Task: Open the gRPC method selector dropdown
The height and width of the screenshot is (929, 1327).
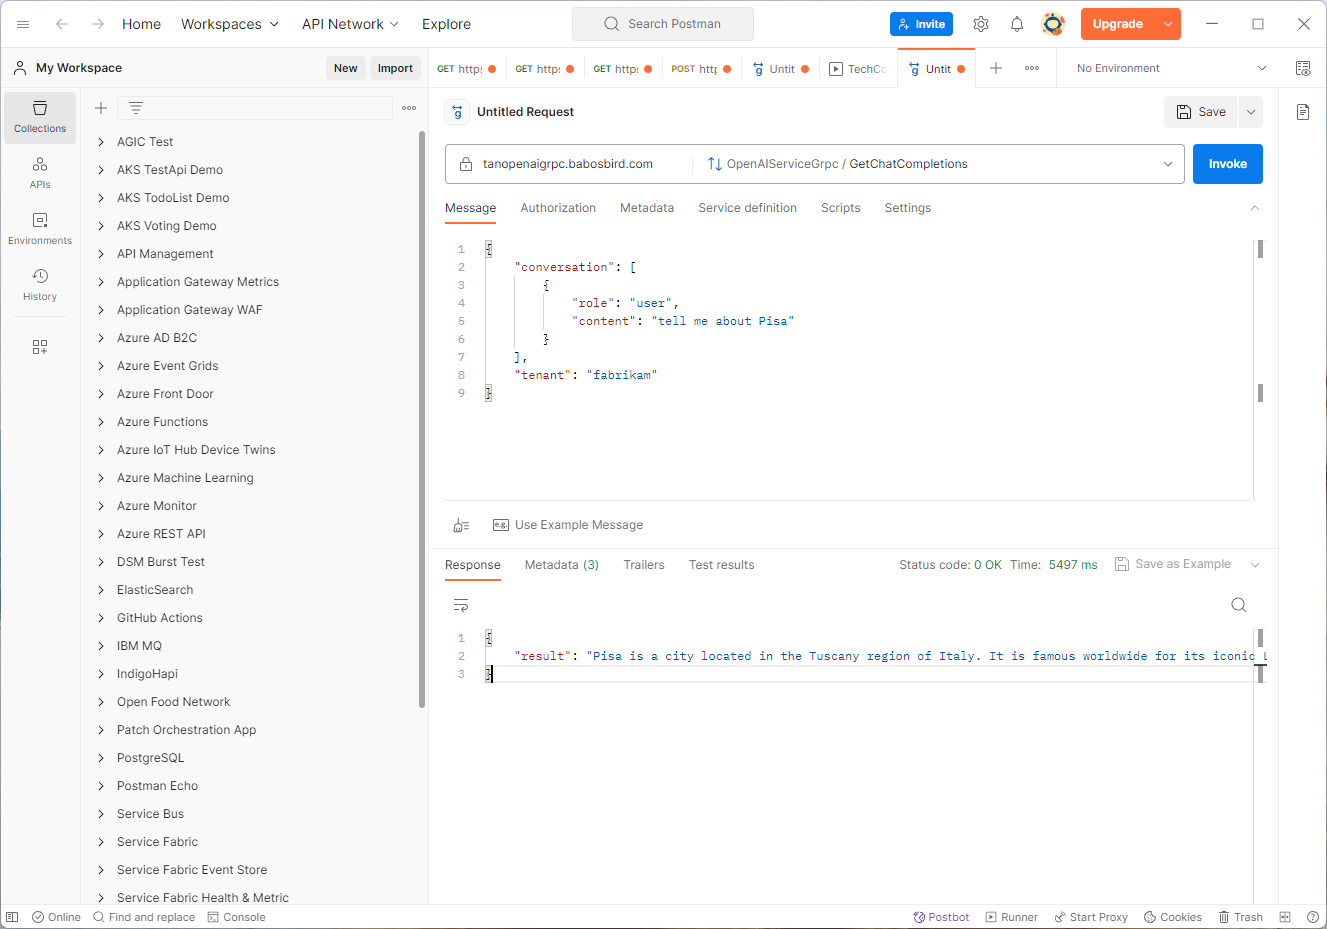Action: click(x=1168, y=164)
